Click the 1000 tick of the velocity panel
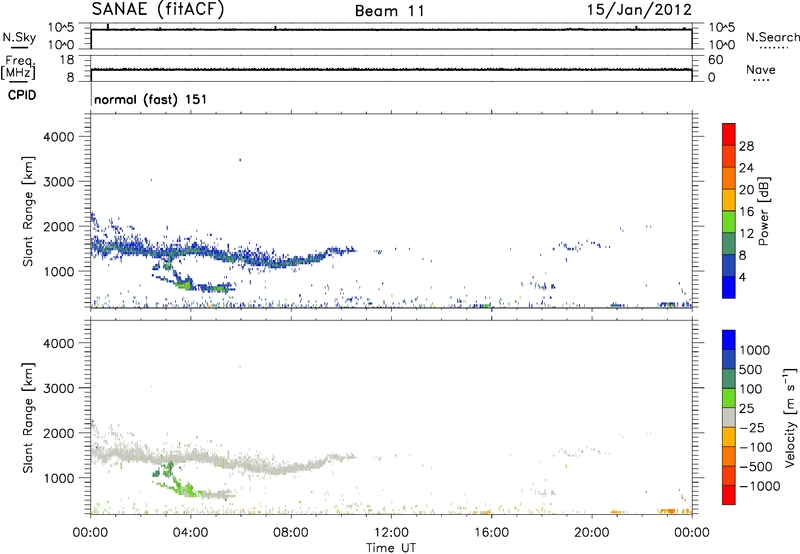The height and width of the screenshot is (554, 800). tap(58, 478)
